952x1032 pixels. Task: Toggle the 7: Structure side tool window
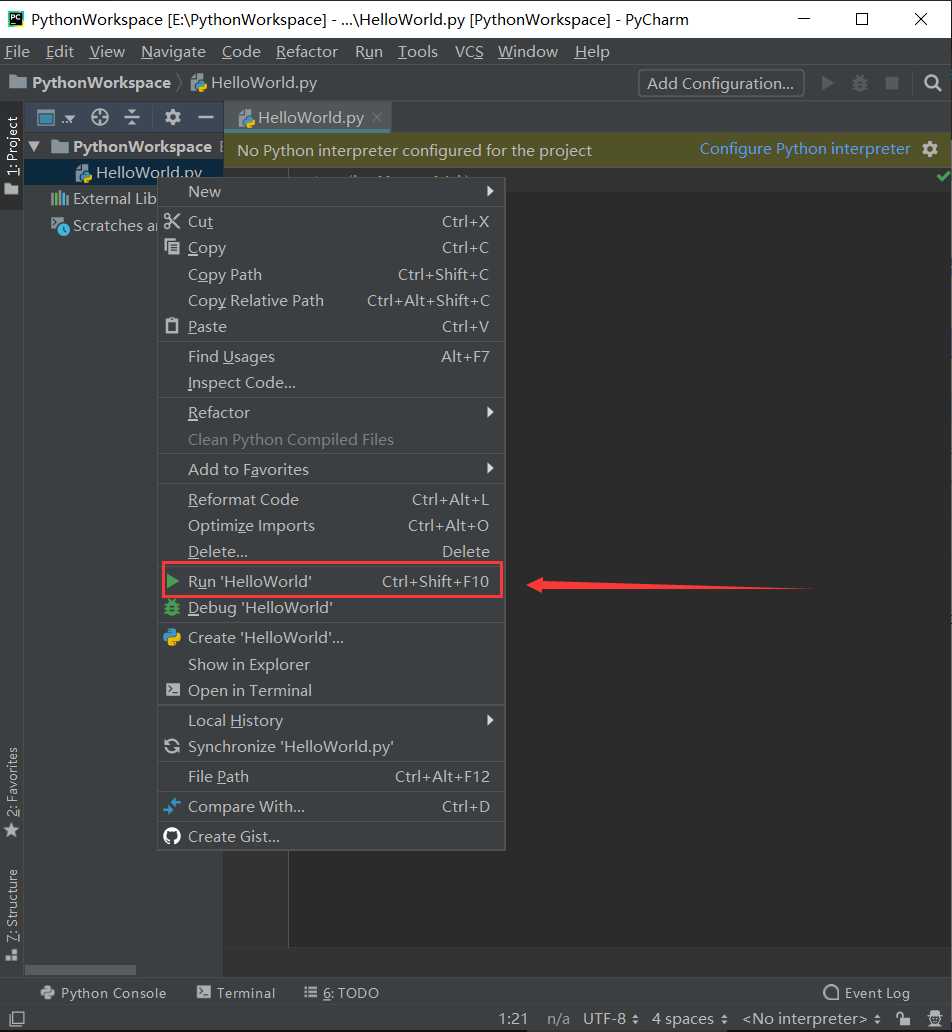click(12, 914)
